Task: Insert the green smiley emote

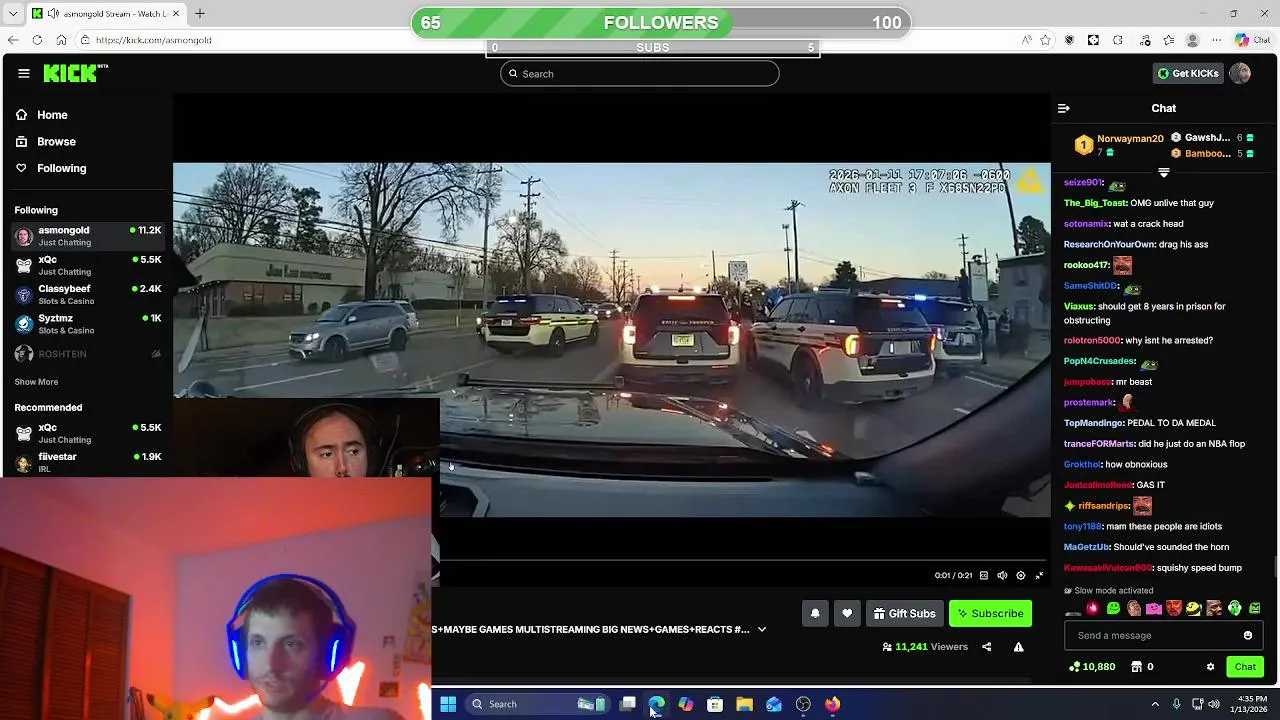Action: pos(1113,608)
